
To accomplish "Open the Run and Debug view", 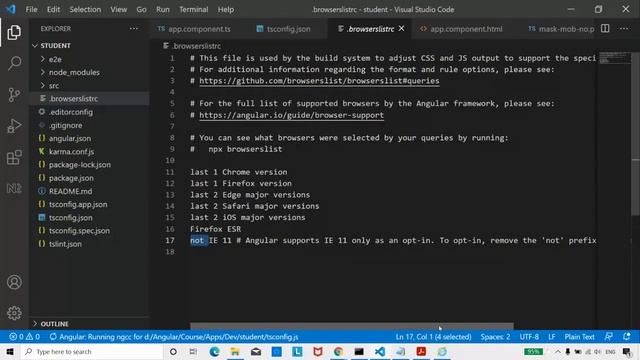I will pos(14,126).
